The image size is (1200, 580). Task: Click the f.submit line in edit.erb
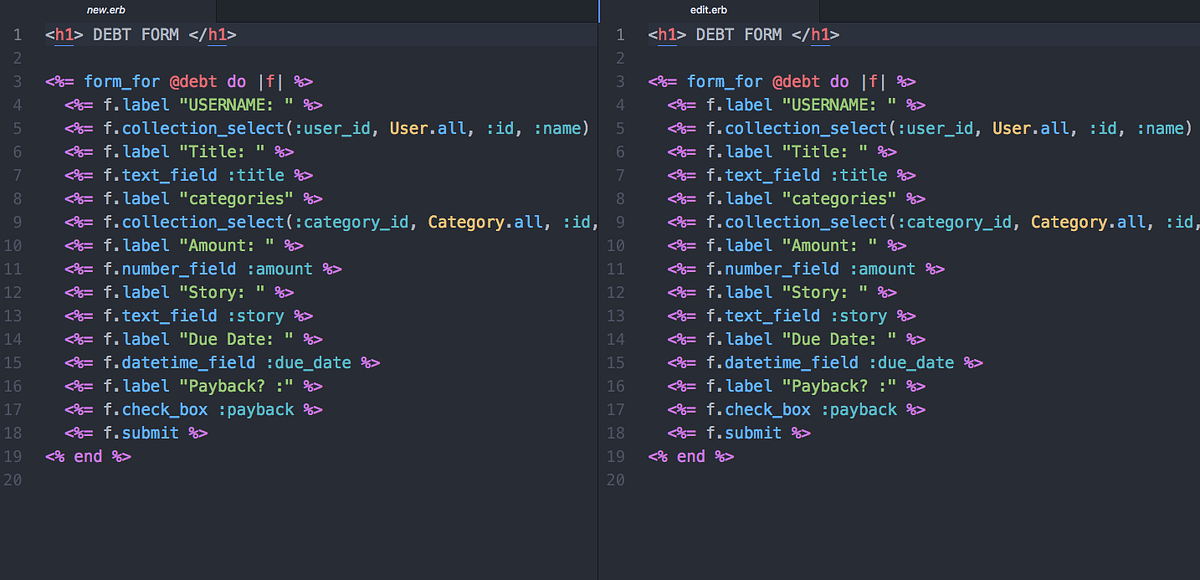pos(745,433)
